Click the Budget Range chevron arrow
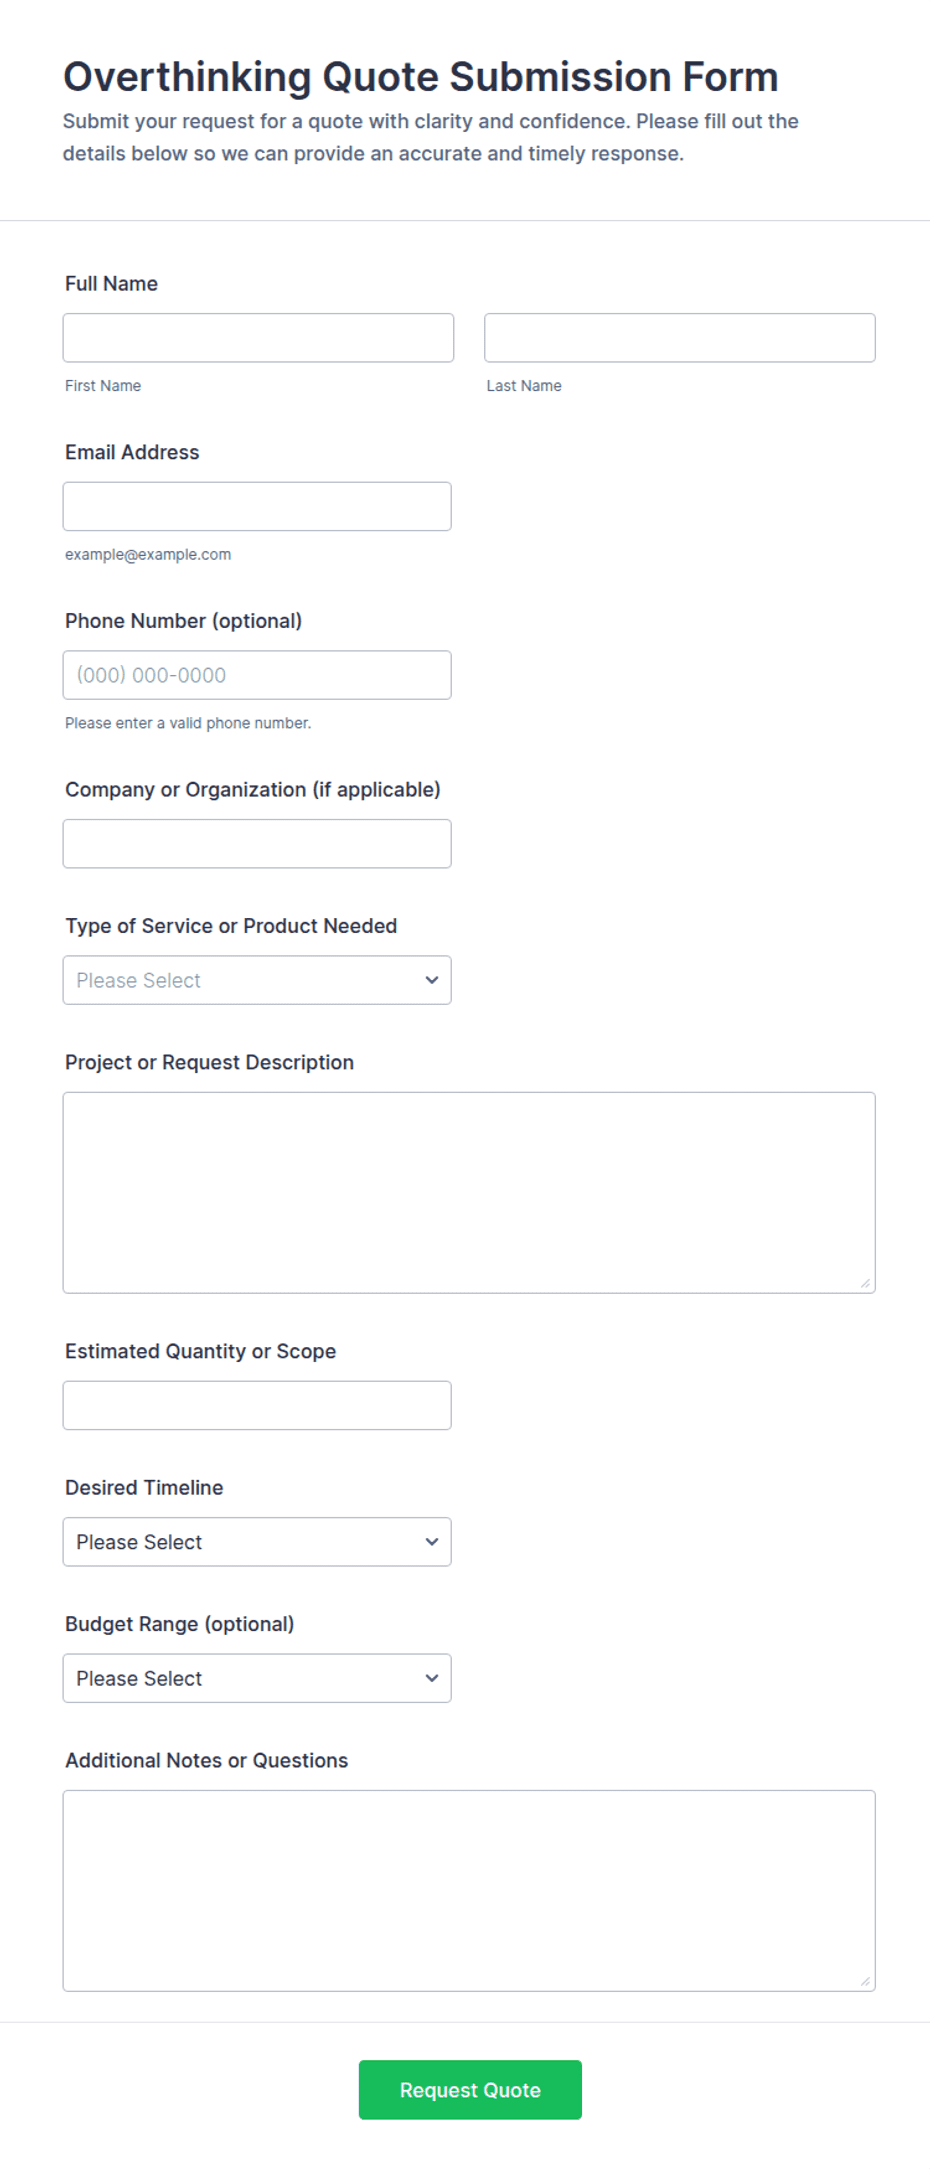This screenshot has width=930, height=2169. [x=432, y=1678]
